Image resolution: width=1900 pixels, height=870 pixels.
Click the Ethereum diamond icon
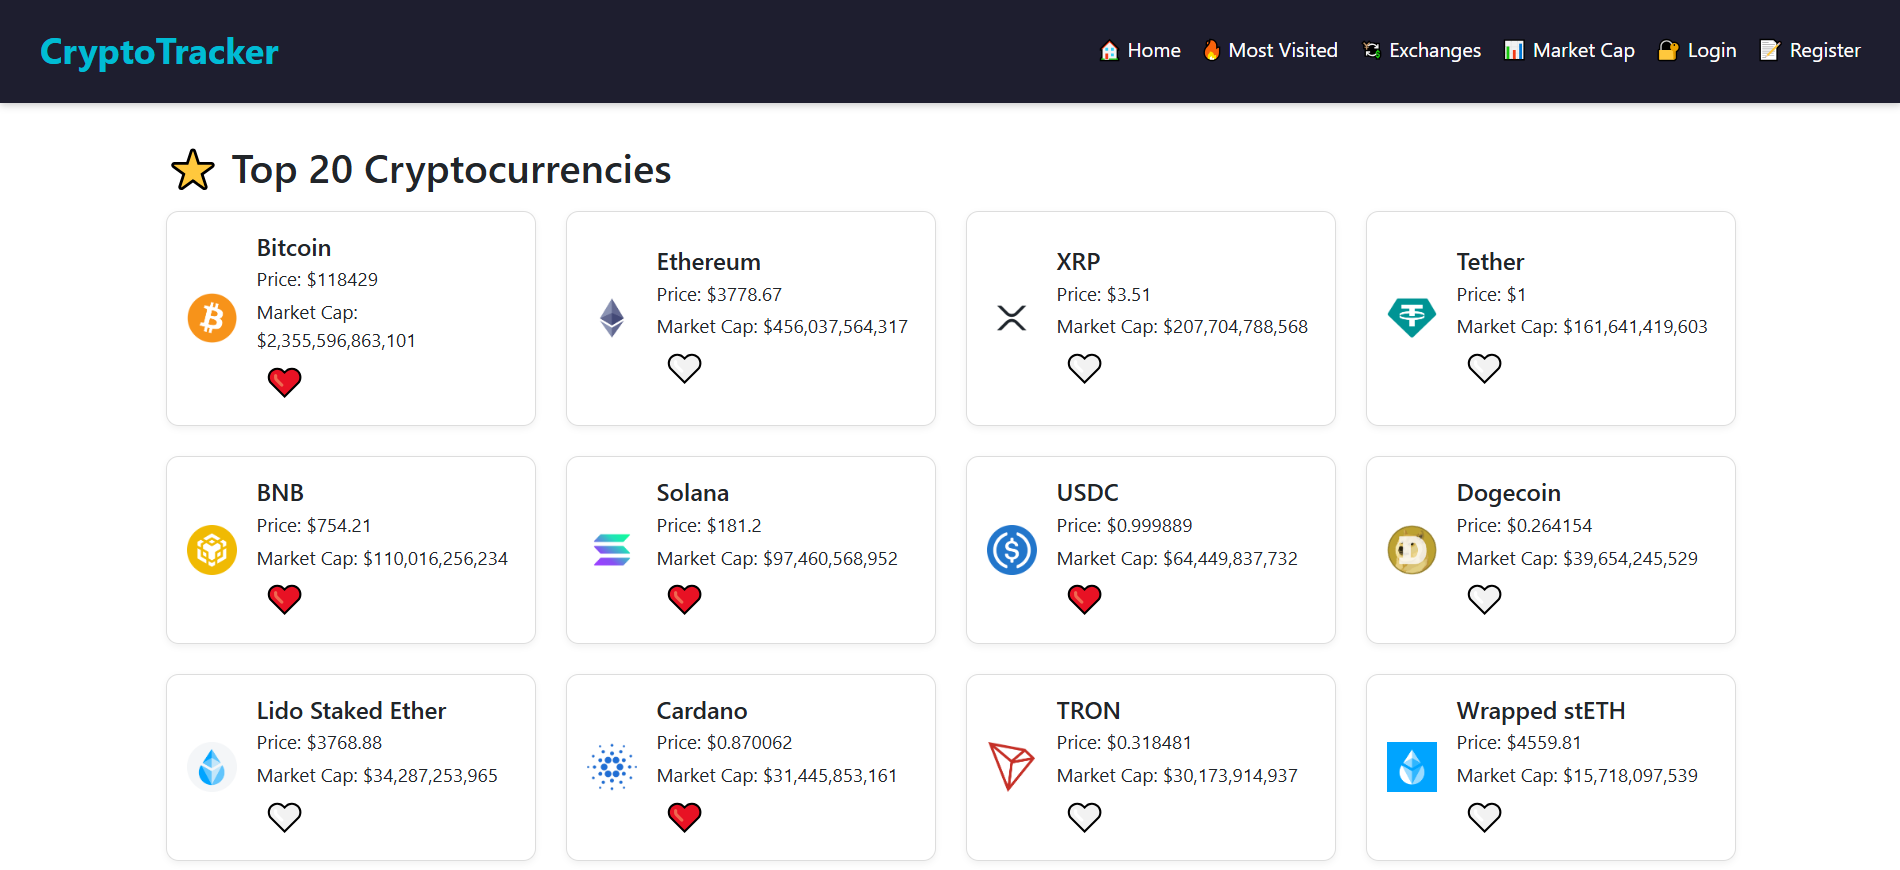click(611, 317)
